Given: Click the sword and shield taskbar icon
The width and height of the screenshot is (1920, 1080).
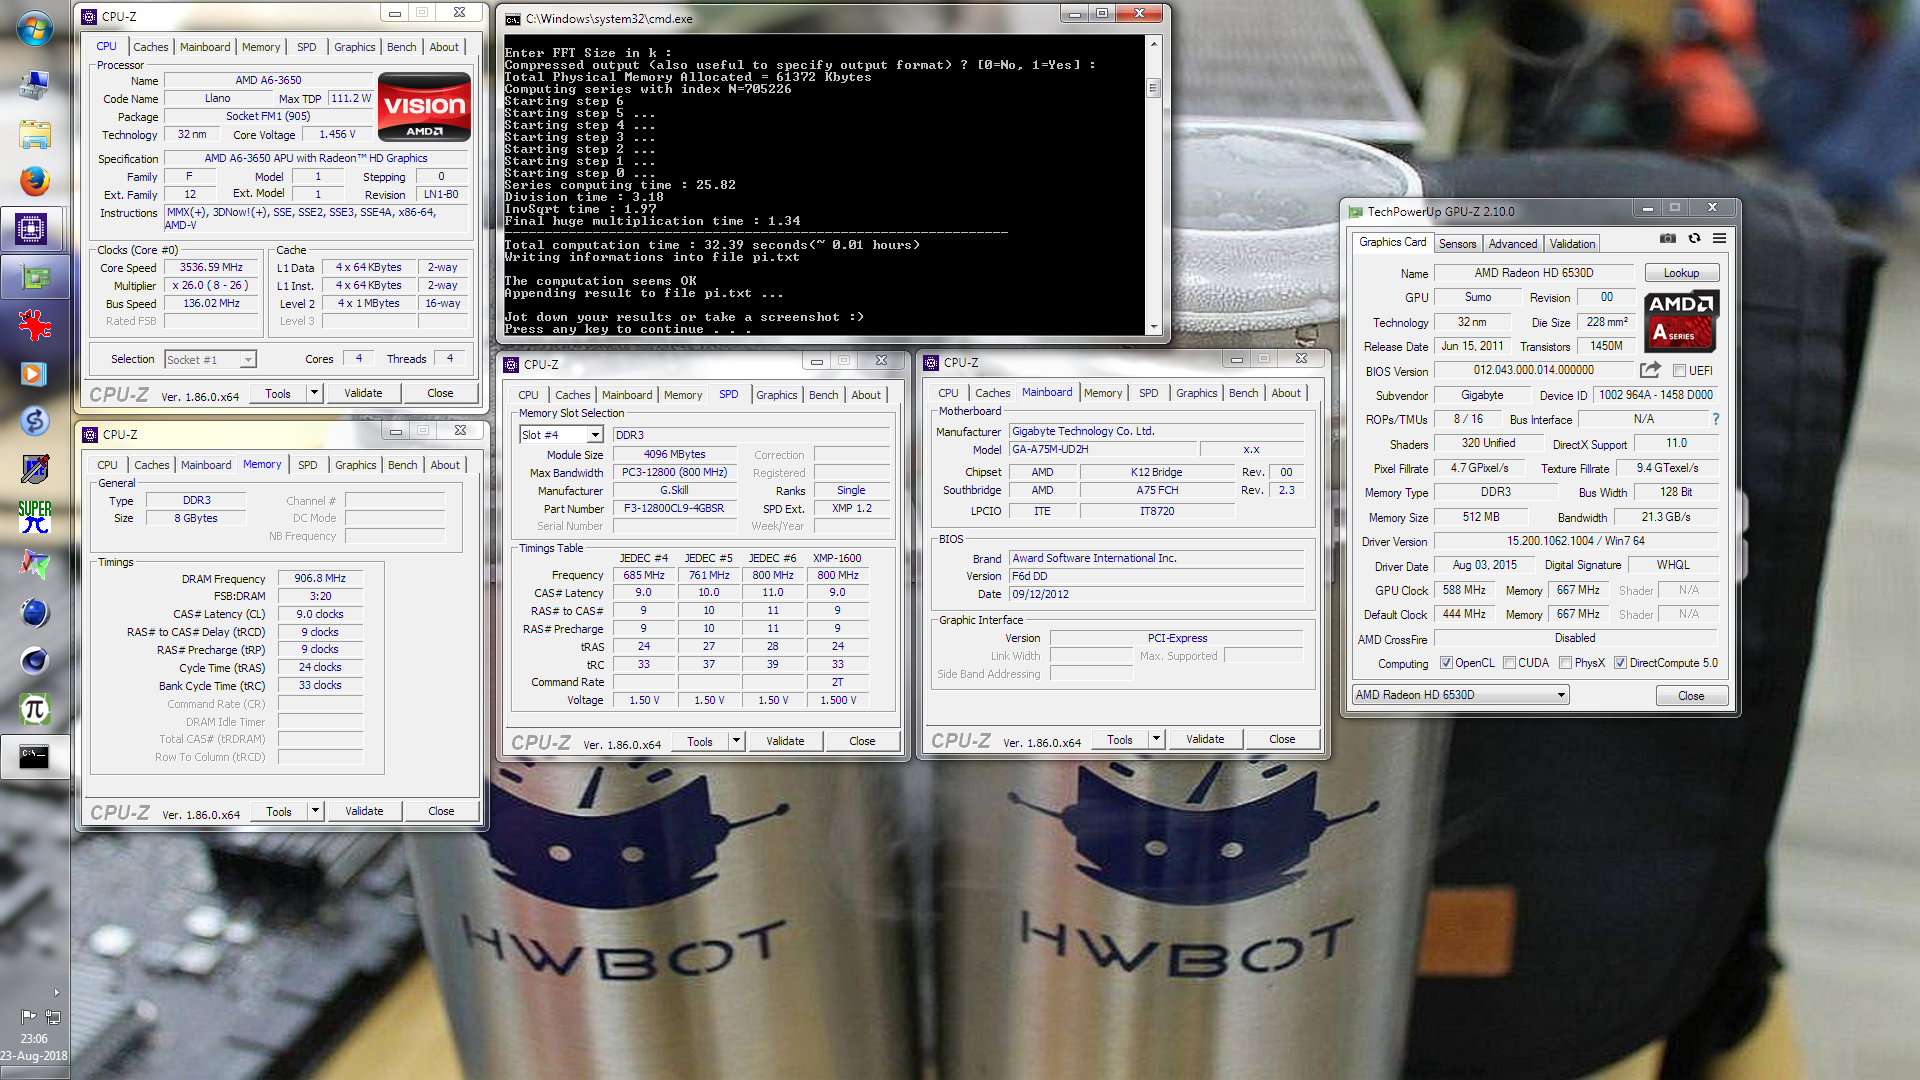Looking at the screenshot, I should (35, 469).
